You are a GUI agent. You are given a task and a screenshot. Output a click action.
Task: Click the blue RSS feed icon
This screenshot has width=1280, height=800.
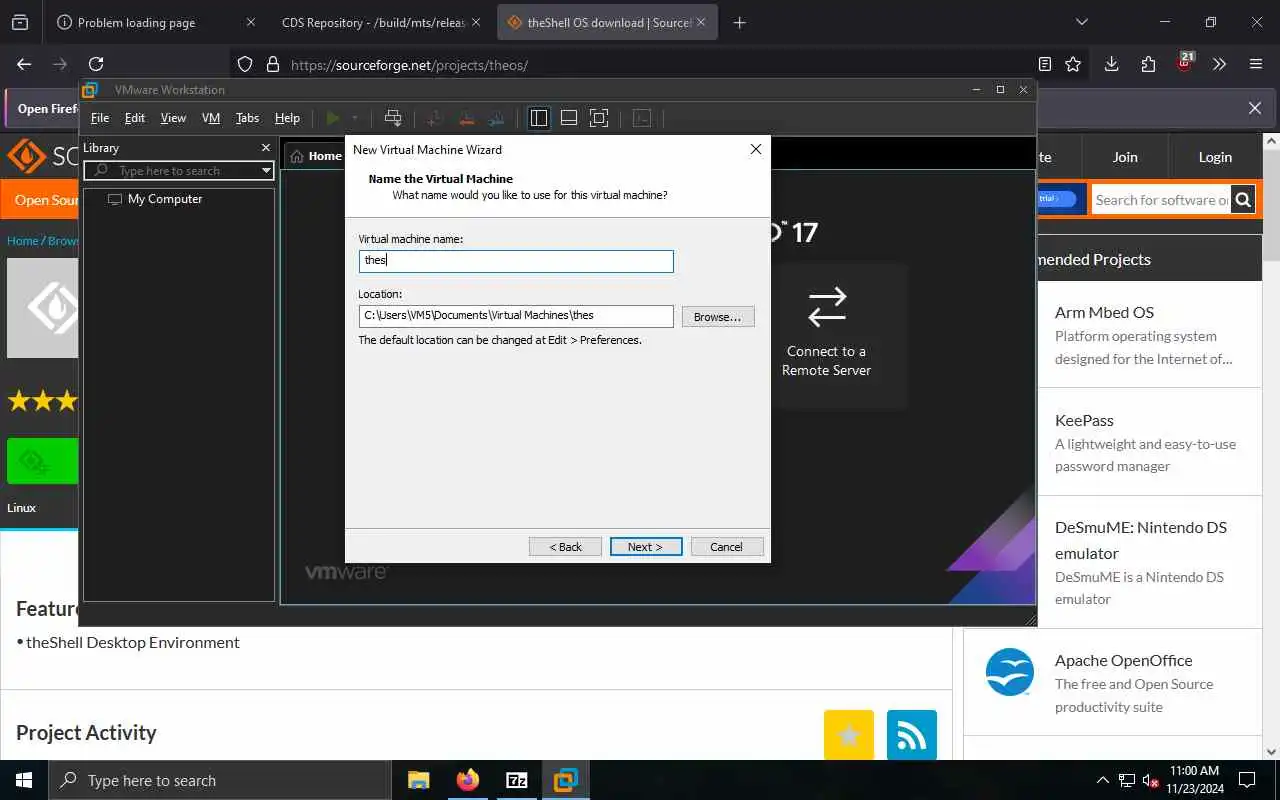912,735
